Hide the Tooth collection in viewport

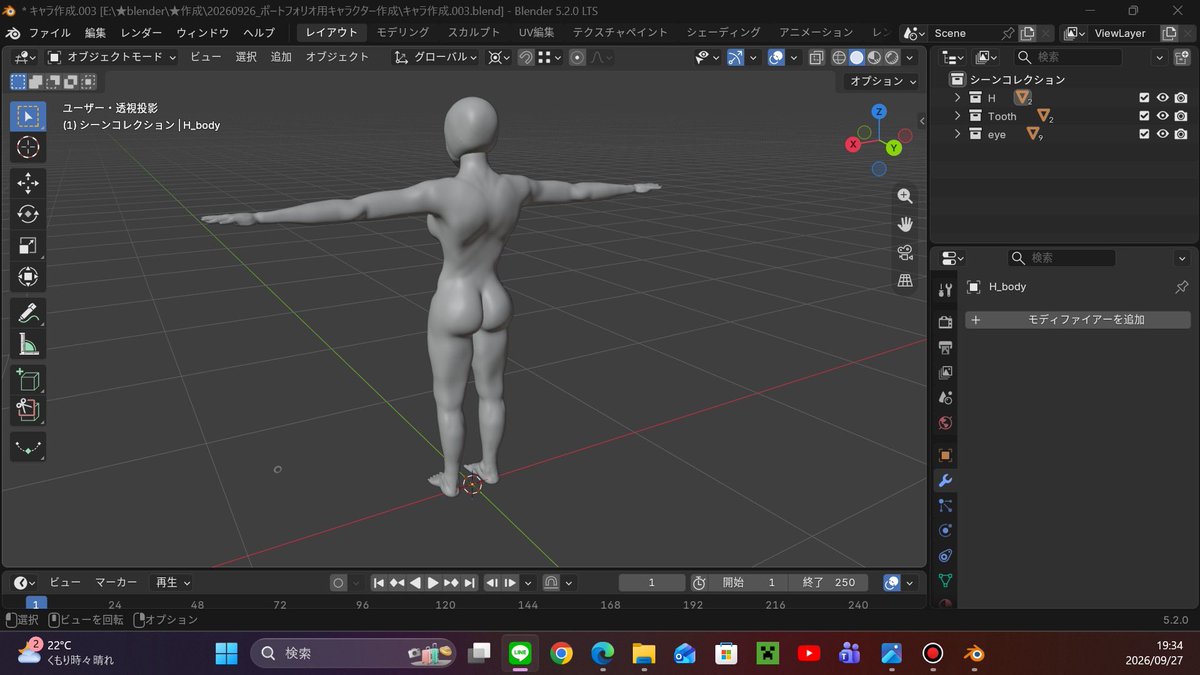point(1163,116)
